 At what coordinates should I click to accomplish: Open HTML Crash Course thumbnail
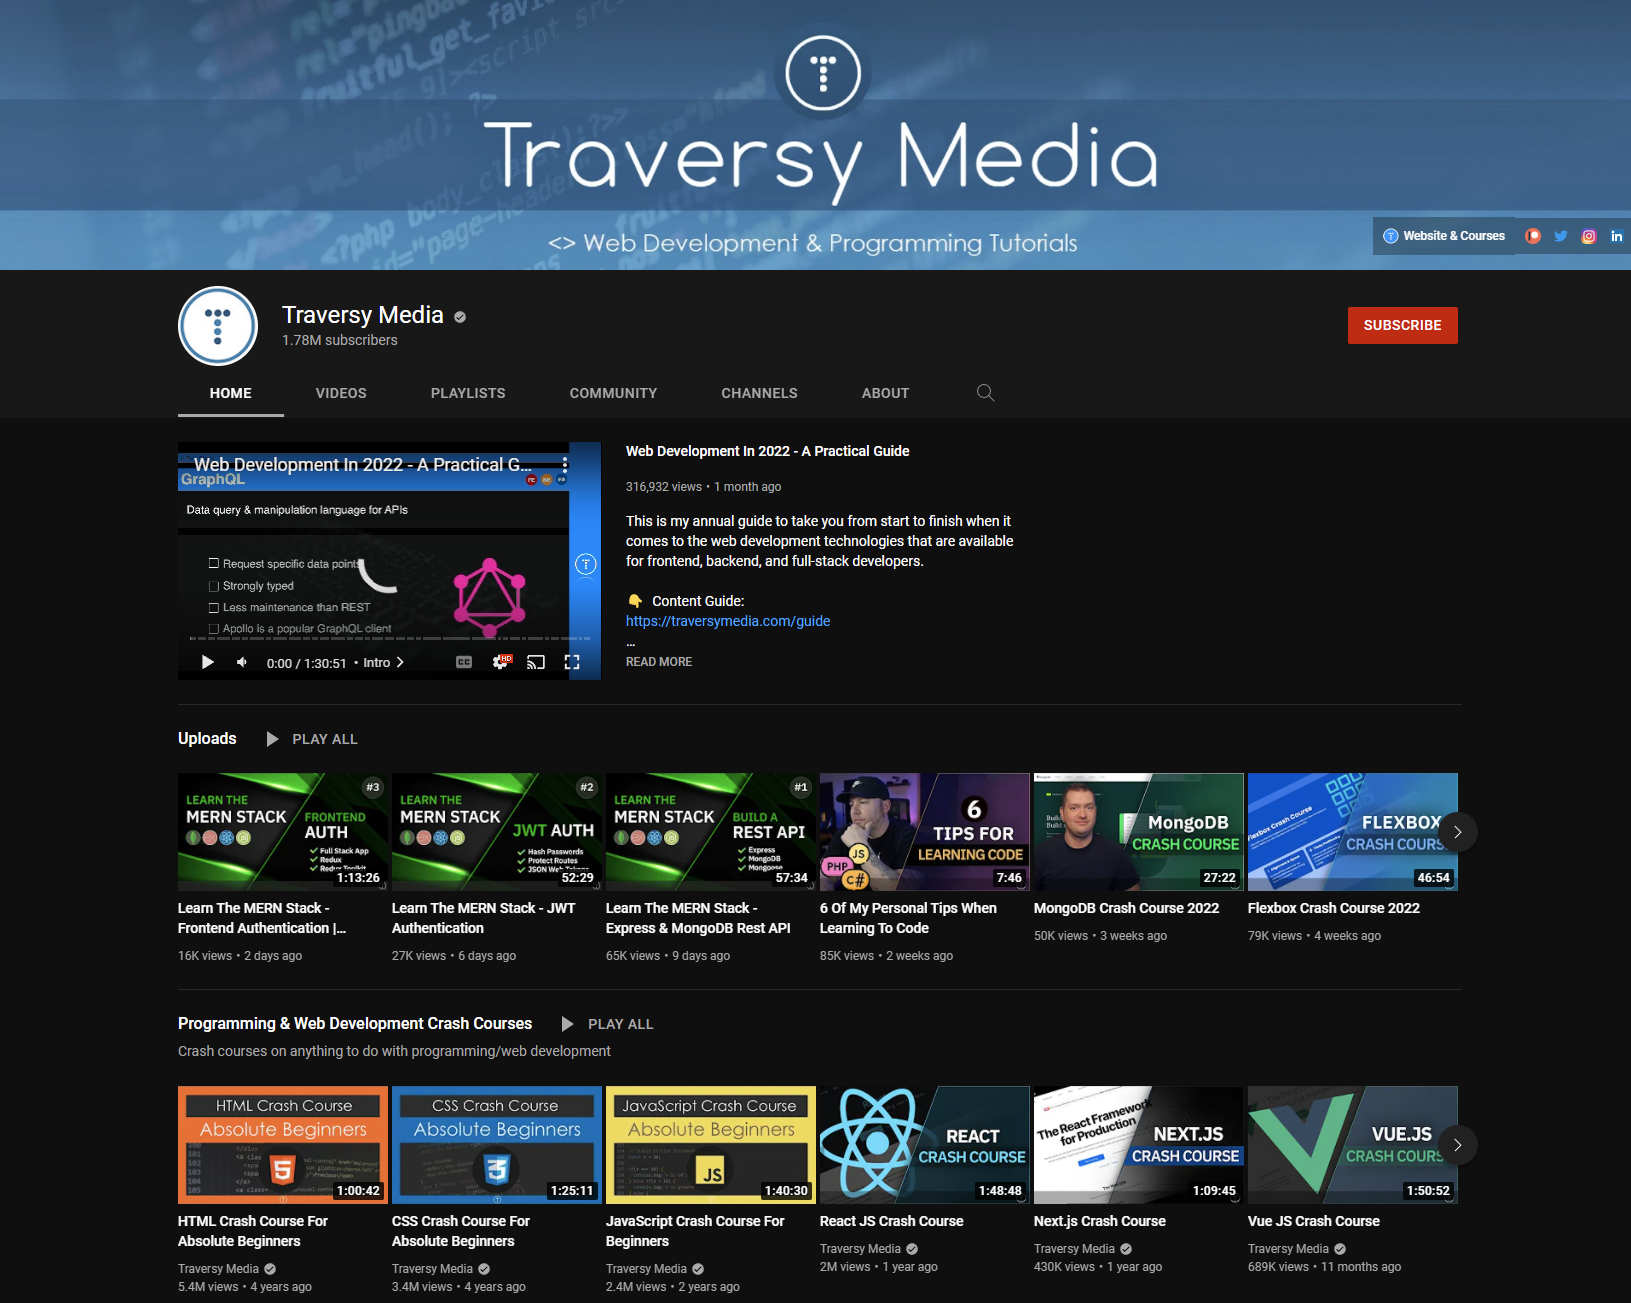pos(283,1145)
